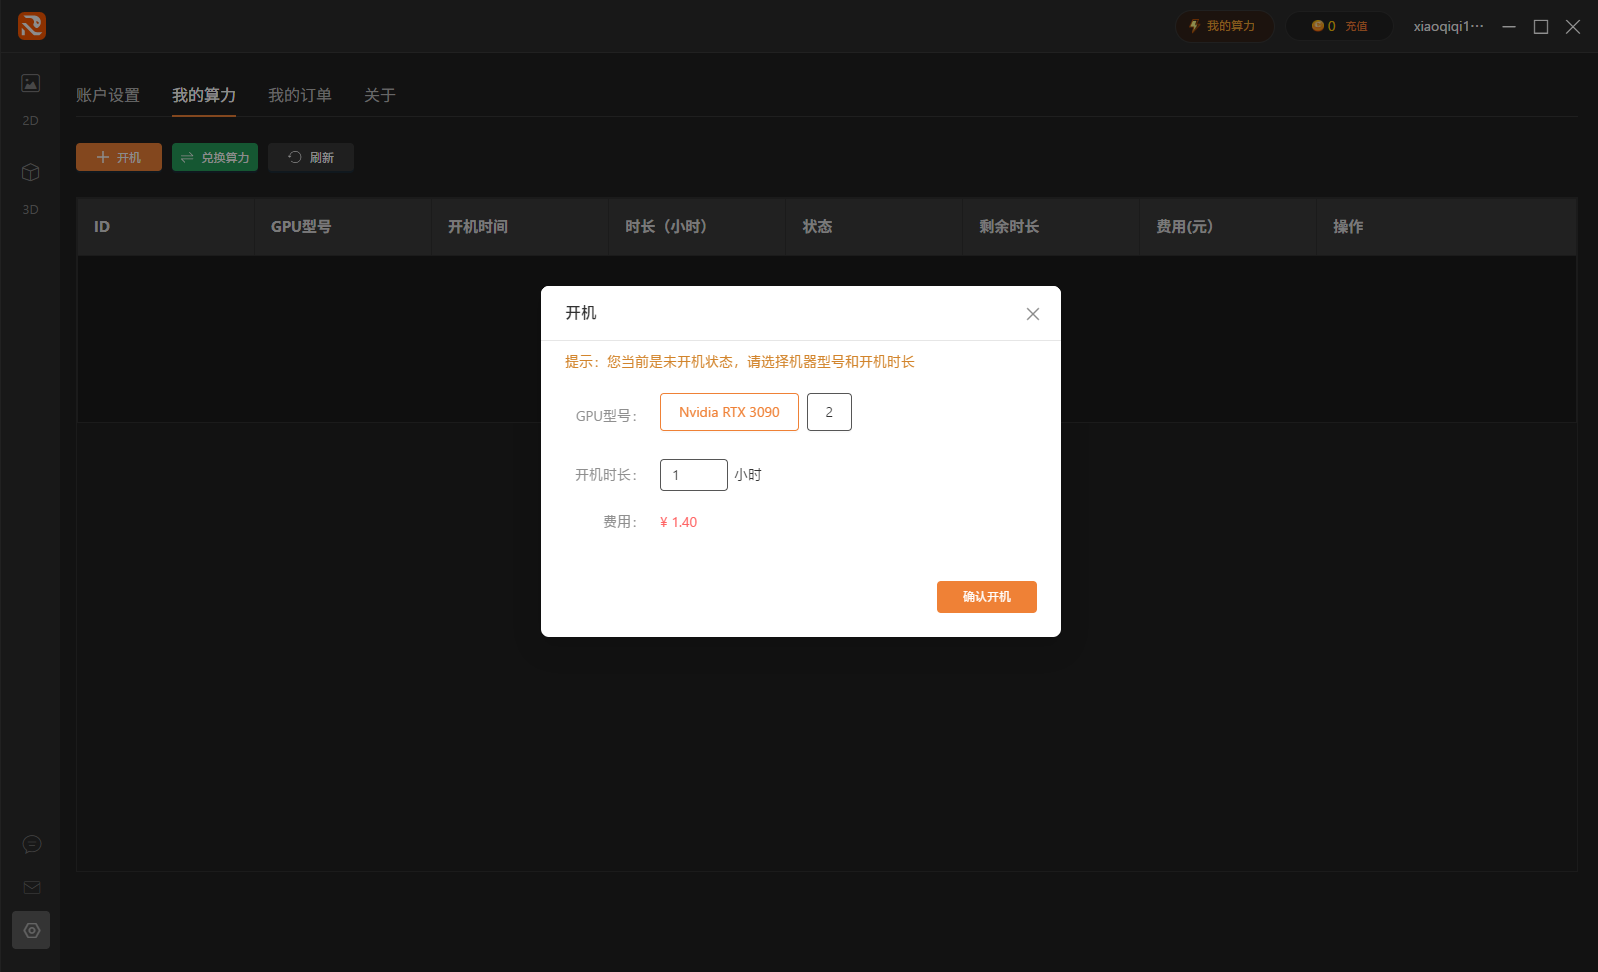The height and width of the screenshot is (972, 1598).
Task: Click the green 兑换算力 button
Action: tap(215, 157)
